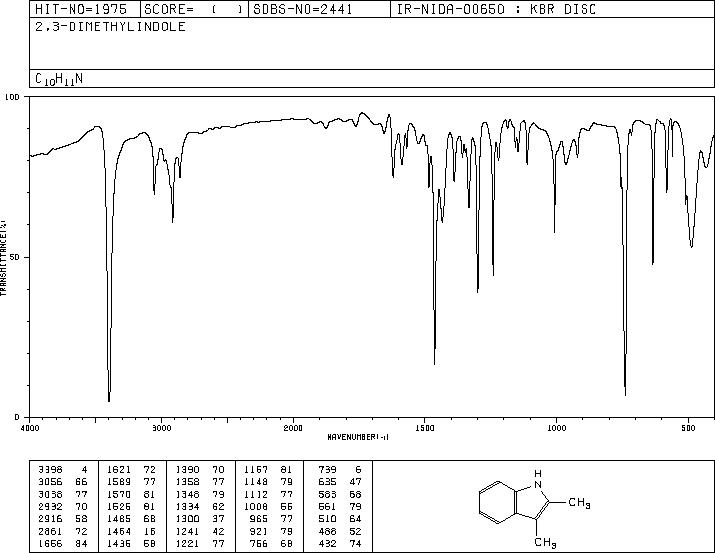Screen dimensions: 715x553
Task: Click the 1112 peak table entry
Action: pyautogui.click(x=269, y=494)
